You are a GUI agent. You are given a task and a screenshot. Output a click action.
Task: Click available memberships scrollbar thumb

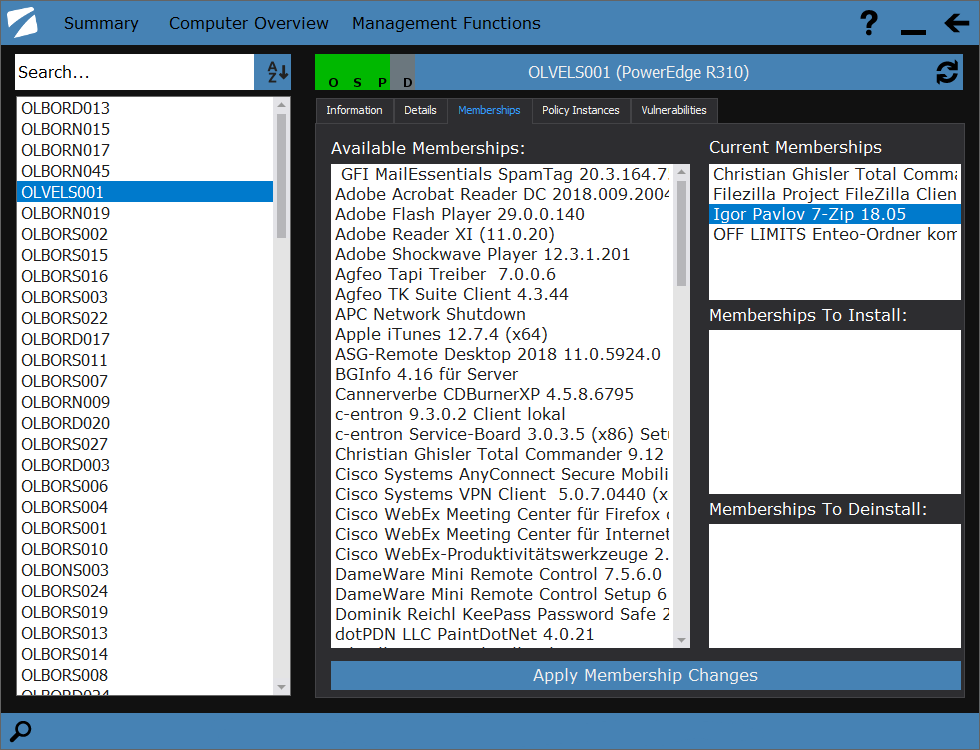coord(681,232)
